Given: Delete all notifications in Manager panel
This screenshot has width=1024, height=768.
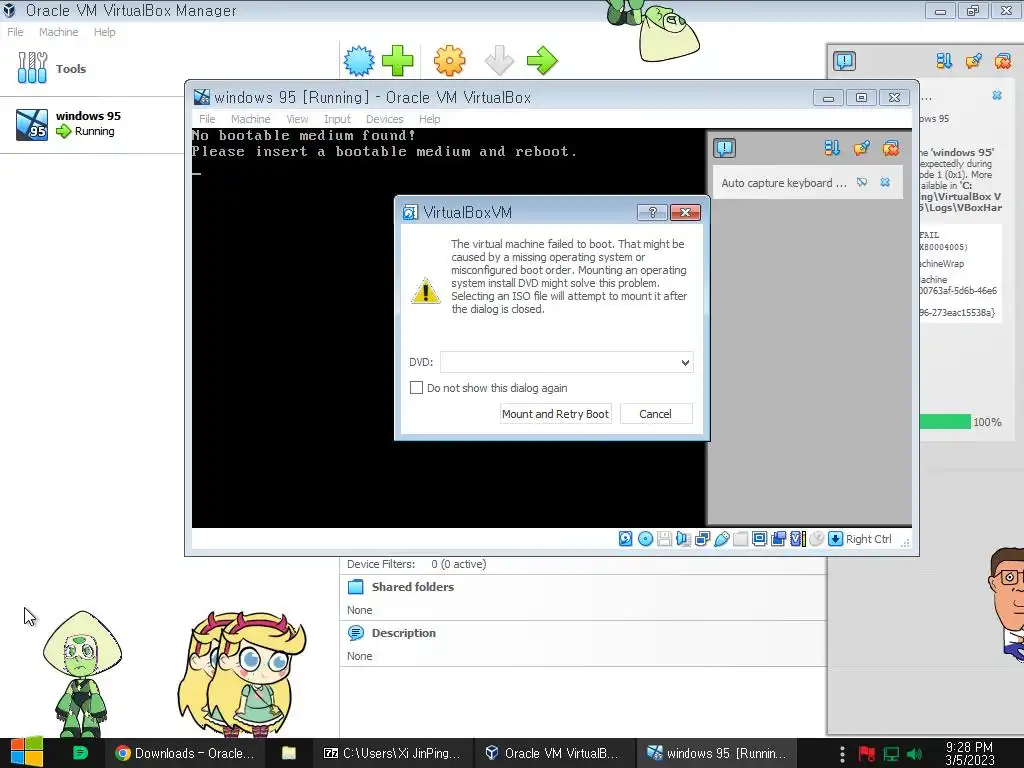Looking at the screenshot, I should coord(1003,61).
